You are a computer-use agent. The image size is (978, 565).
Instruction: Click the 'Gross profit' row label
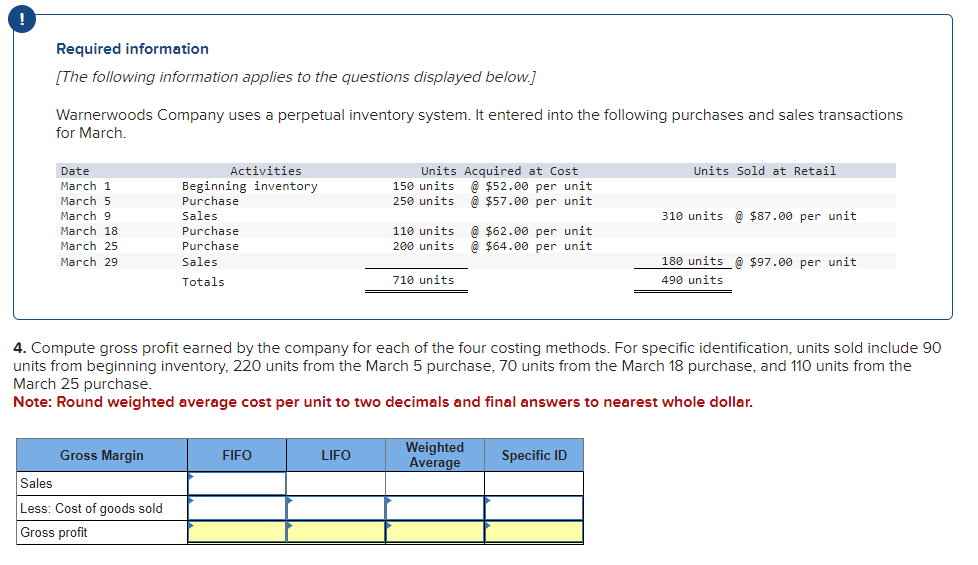[54, 533]
